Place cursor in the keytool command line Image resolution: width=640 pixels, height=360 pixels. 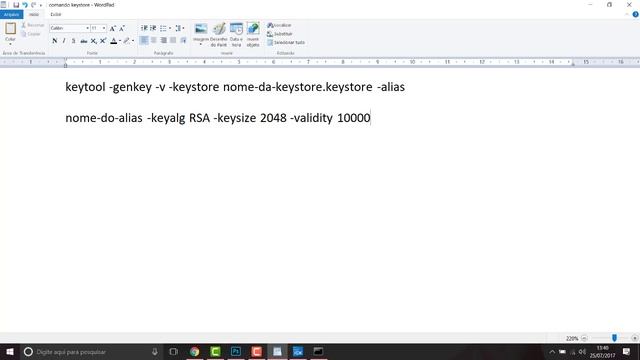(x=235, y=87)
